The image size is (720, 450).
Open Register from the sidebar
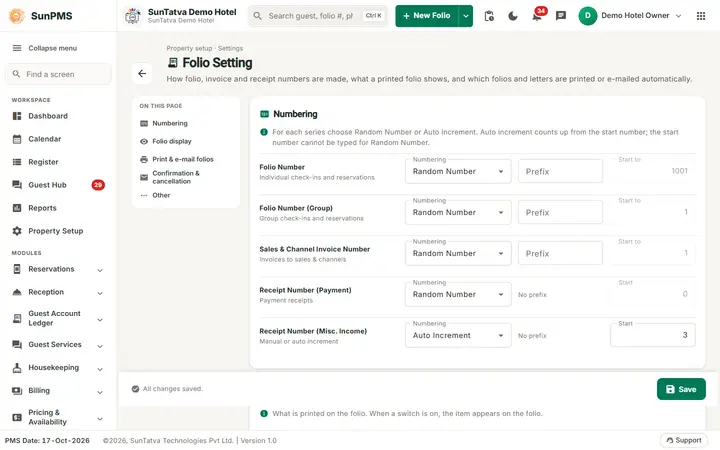tap(58, 162)
